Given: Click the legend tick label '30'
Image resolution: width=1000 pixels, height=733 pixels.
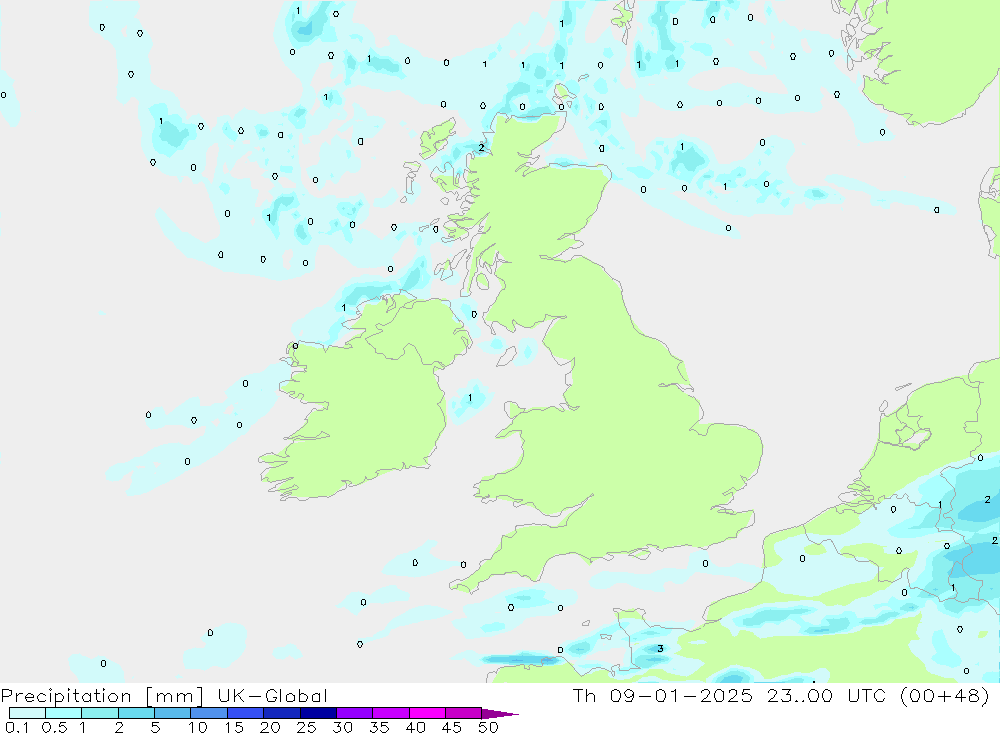Looking at the screenshot, I should (x=342, y=727).
